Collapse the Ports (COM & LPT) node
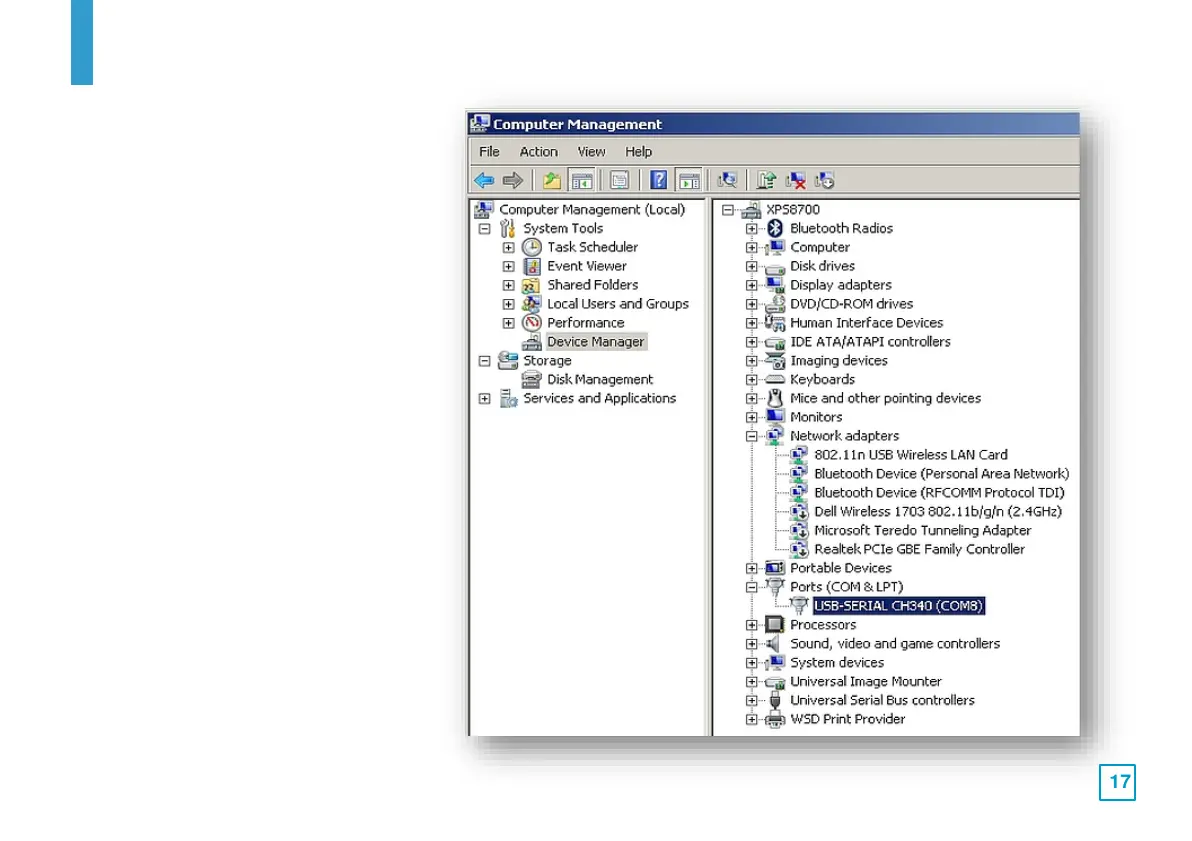The height and width of the screenshot is (841, 1192). [x=751, y=588]
